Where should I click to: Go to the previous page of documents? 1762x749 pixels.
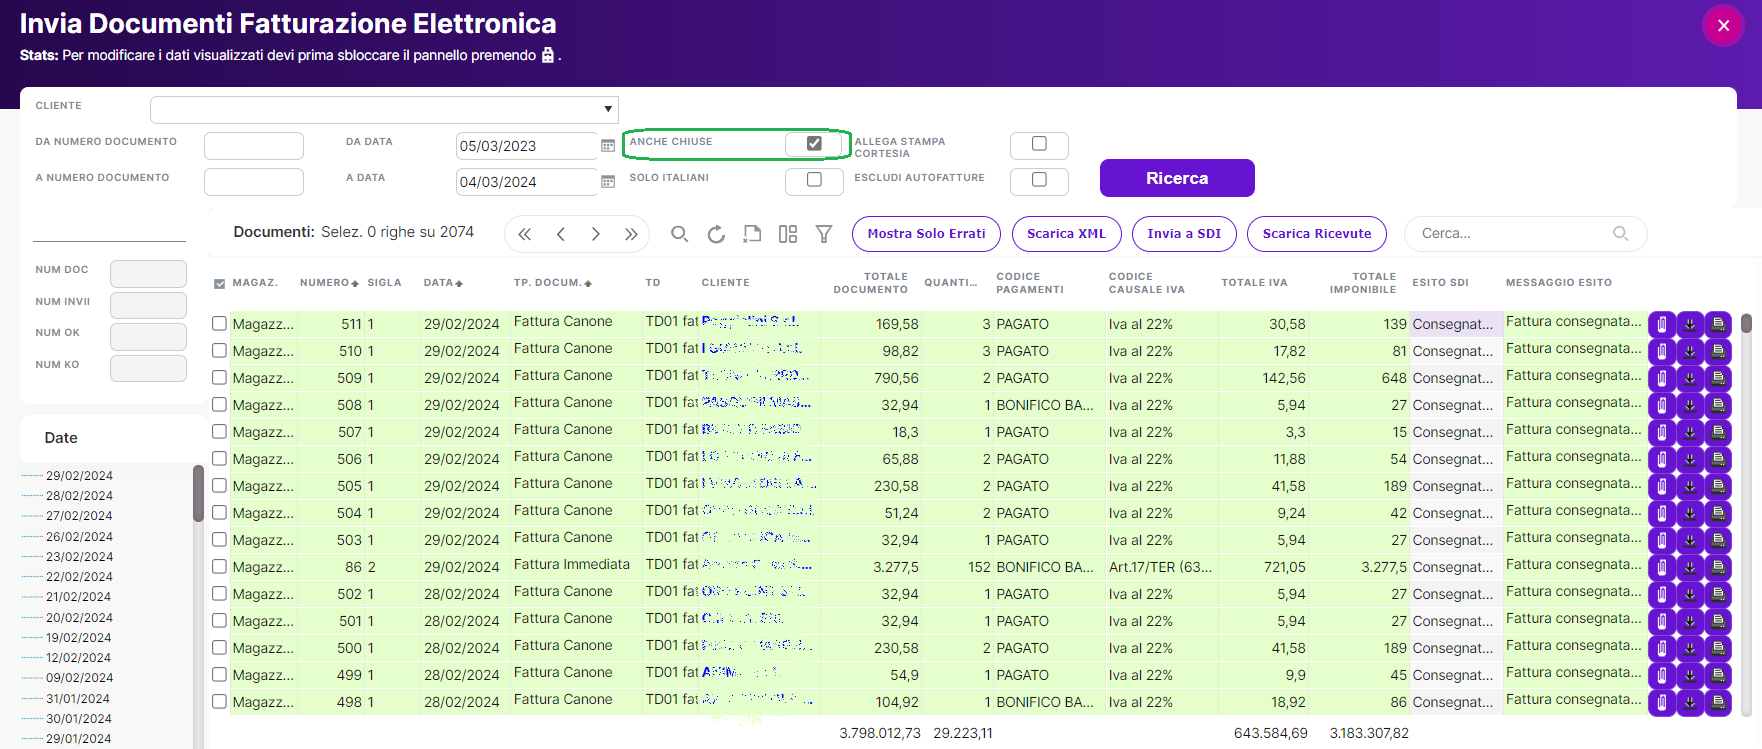click(x=561, y=234)
